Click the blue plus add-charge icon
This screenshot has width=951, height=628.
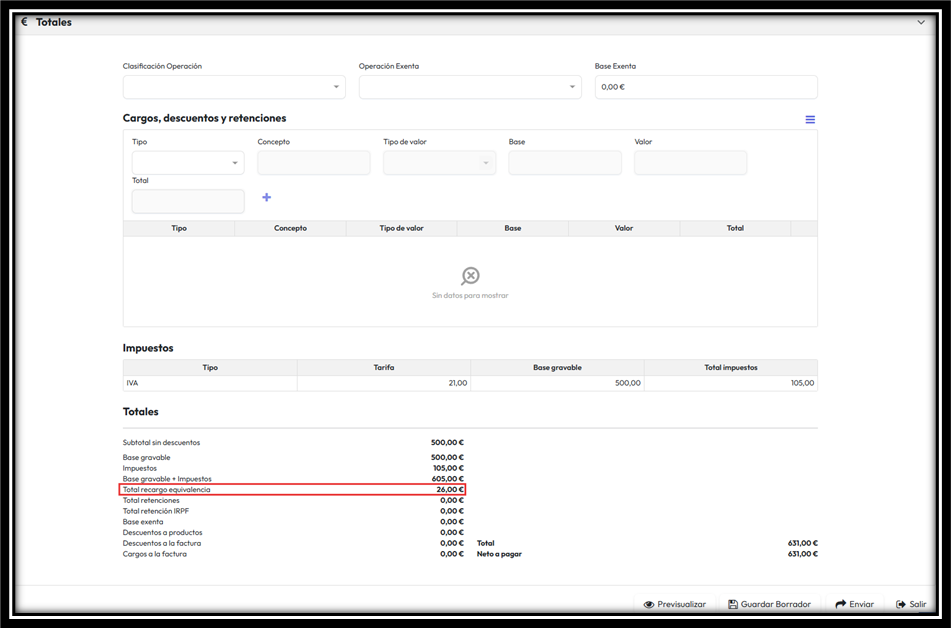pyautogui.click(x=266, y=198)
